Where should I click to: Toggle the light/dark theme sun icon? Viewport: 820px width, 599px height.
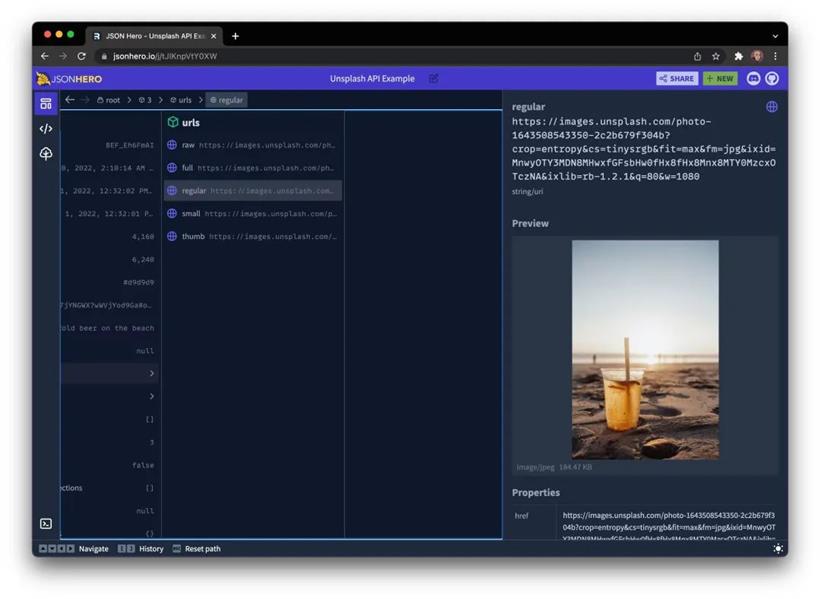[x=778, y=548]
